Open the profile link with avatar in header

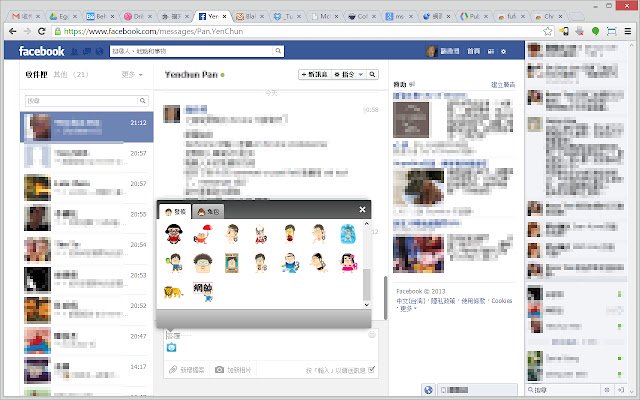(x=443, y=51)
